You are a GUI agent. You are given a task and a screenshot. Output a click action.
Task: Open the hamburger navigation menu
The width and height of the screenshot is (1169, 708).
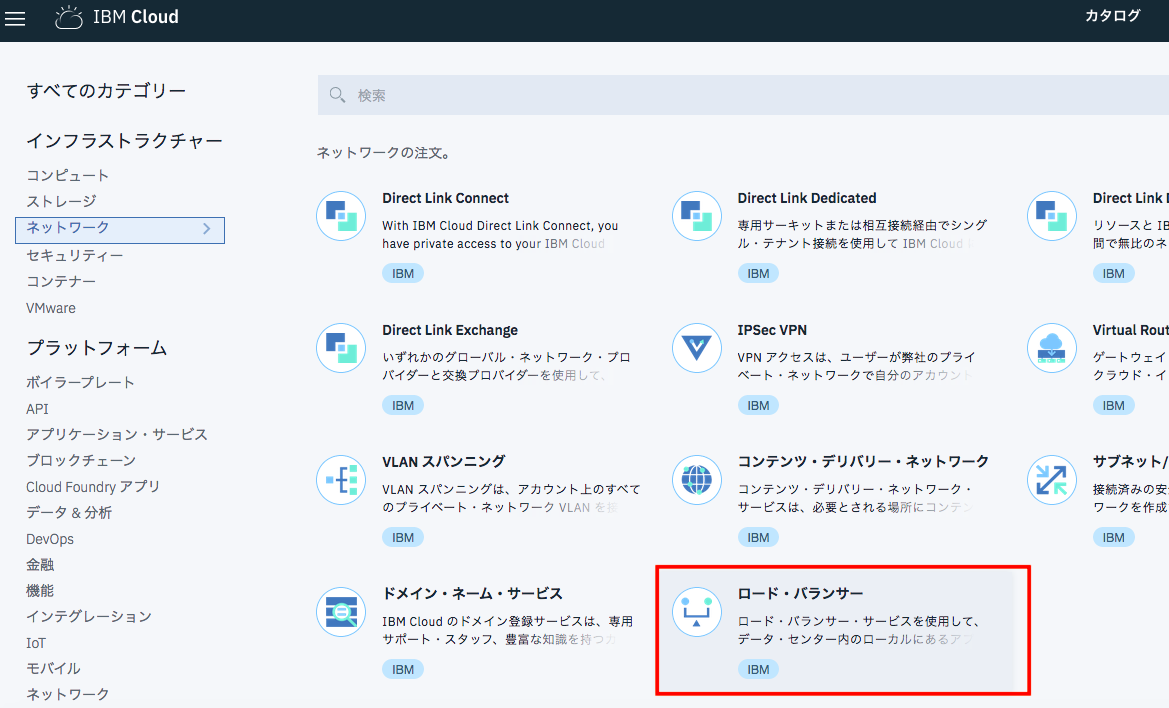[x=15, y=18]
